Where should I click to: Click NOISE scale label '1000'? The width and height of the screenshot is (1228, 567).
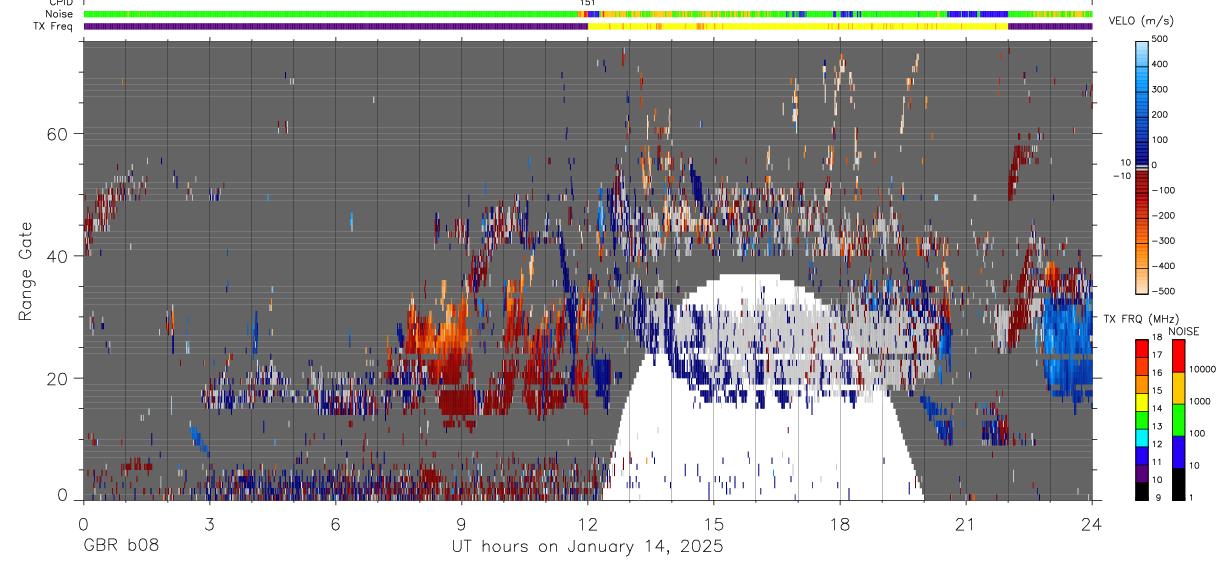pos(1200,403)
